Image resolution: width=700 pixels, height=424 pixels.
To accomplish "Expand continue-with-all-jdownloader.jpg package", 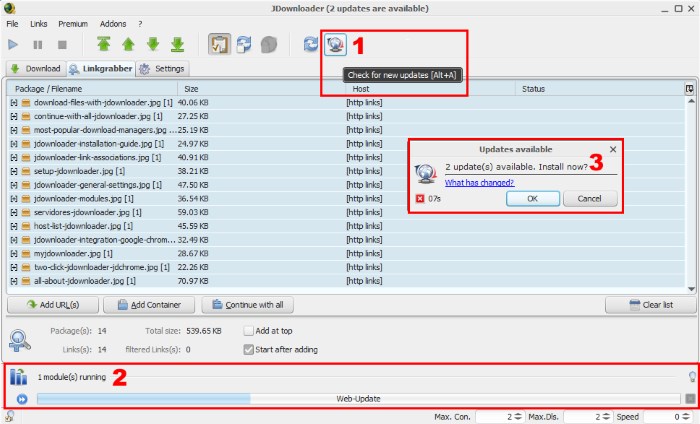I will [x=14, y=116].
